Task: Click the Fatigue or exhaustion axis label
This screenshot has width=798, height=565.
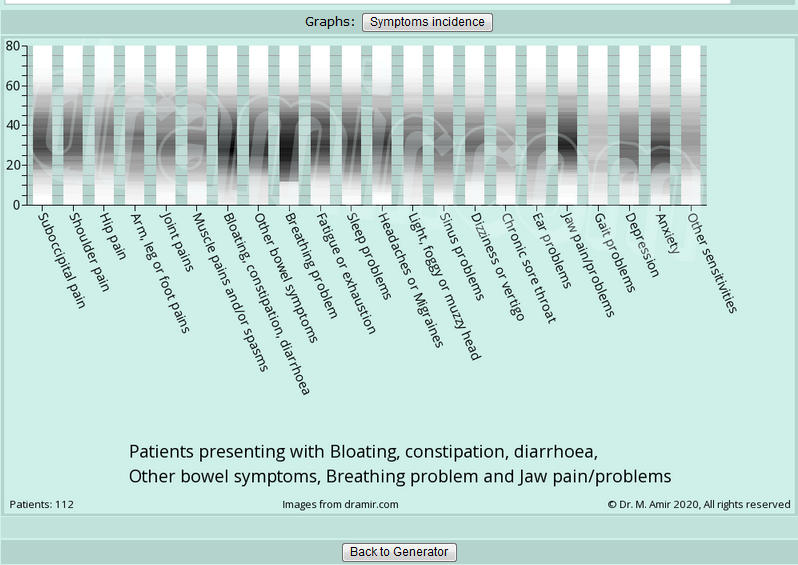Action: coord(346,270)
